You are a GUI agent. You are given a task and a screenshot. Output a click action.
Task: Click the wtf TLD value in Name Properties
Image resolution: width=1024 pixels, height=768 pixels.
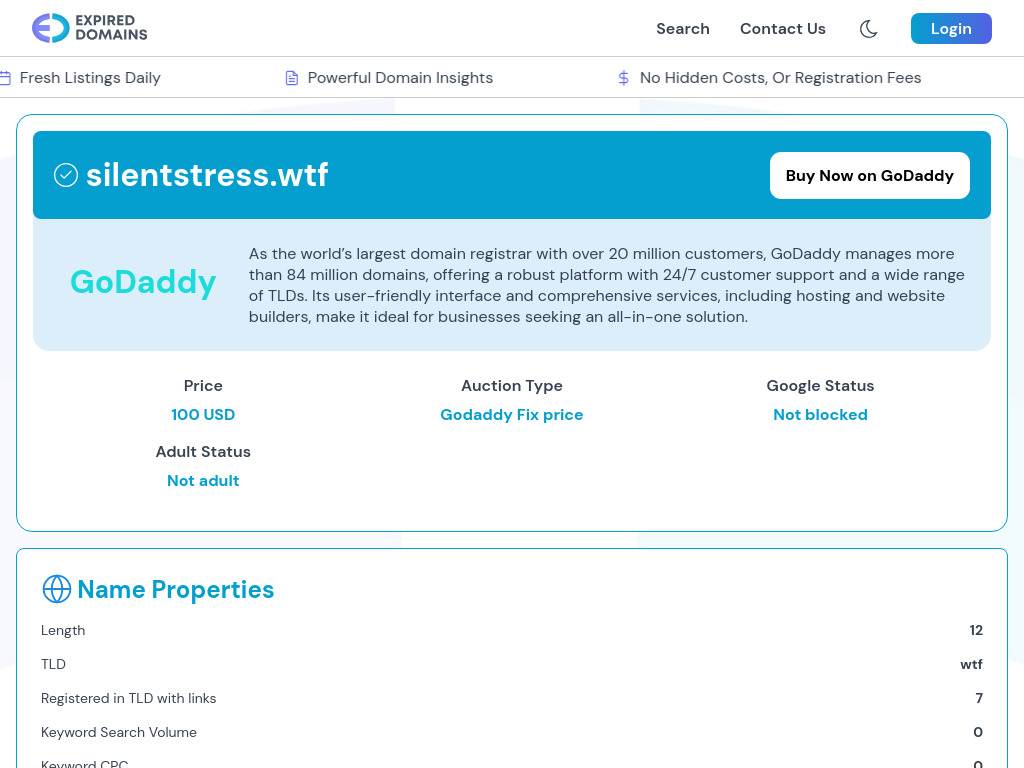tap(971, 664)
